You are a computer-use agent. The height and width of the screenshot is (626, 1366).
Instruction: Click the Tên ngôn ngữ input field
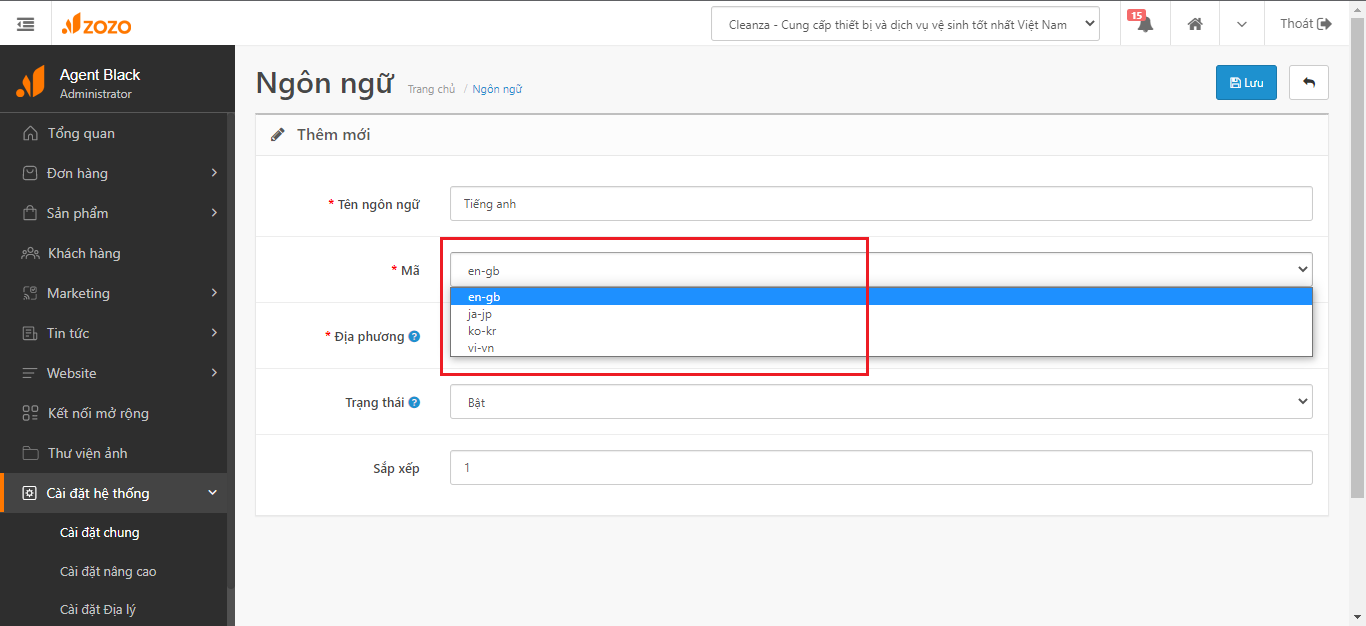(881, 203)
